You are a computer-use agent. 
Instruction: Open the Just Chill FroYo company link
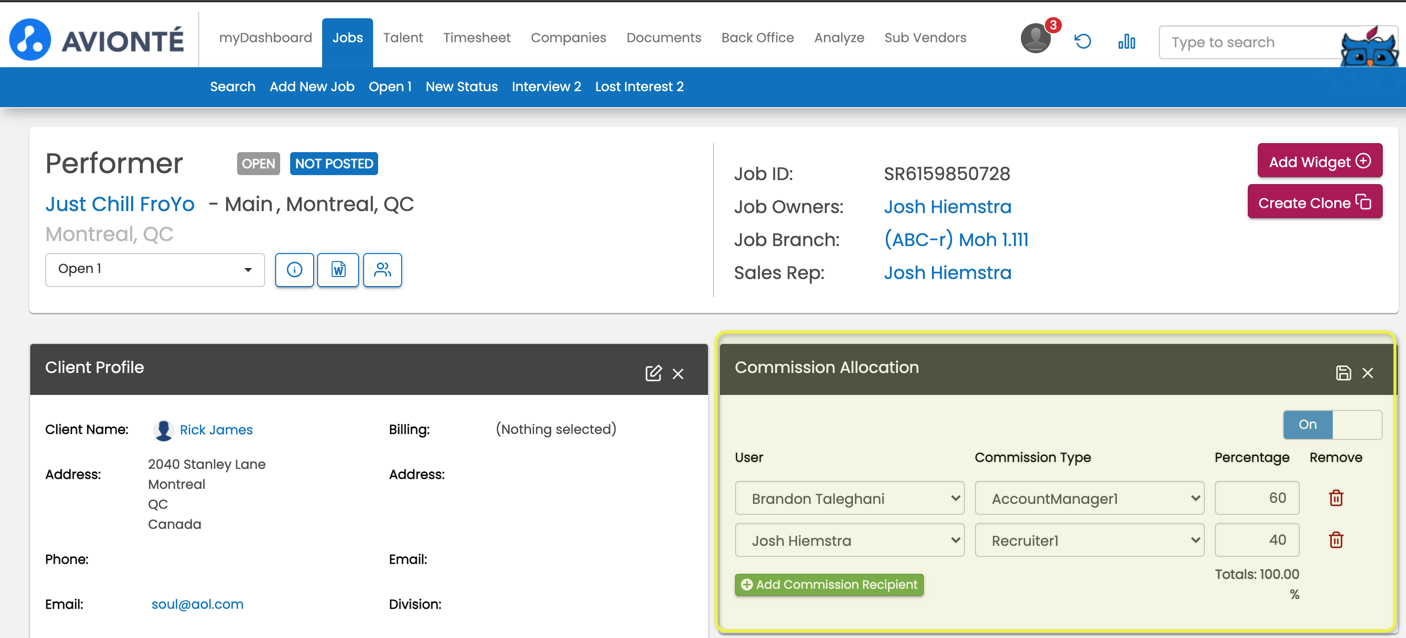pyautogui.click(x=120, y=204)
